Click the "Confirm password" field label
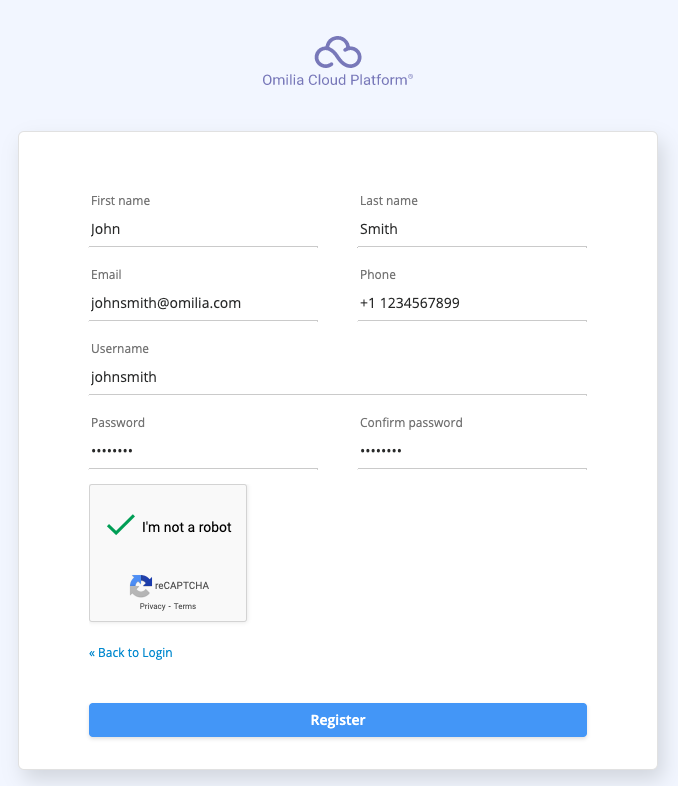The height and width of the screenshot is (786, 678). 411,423
